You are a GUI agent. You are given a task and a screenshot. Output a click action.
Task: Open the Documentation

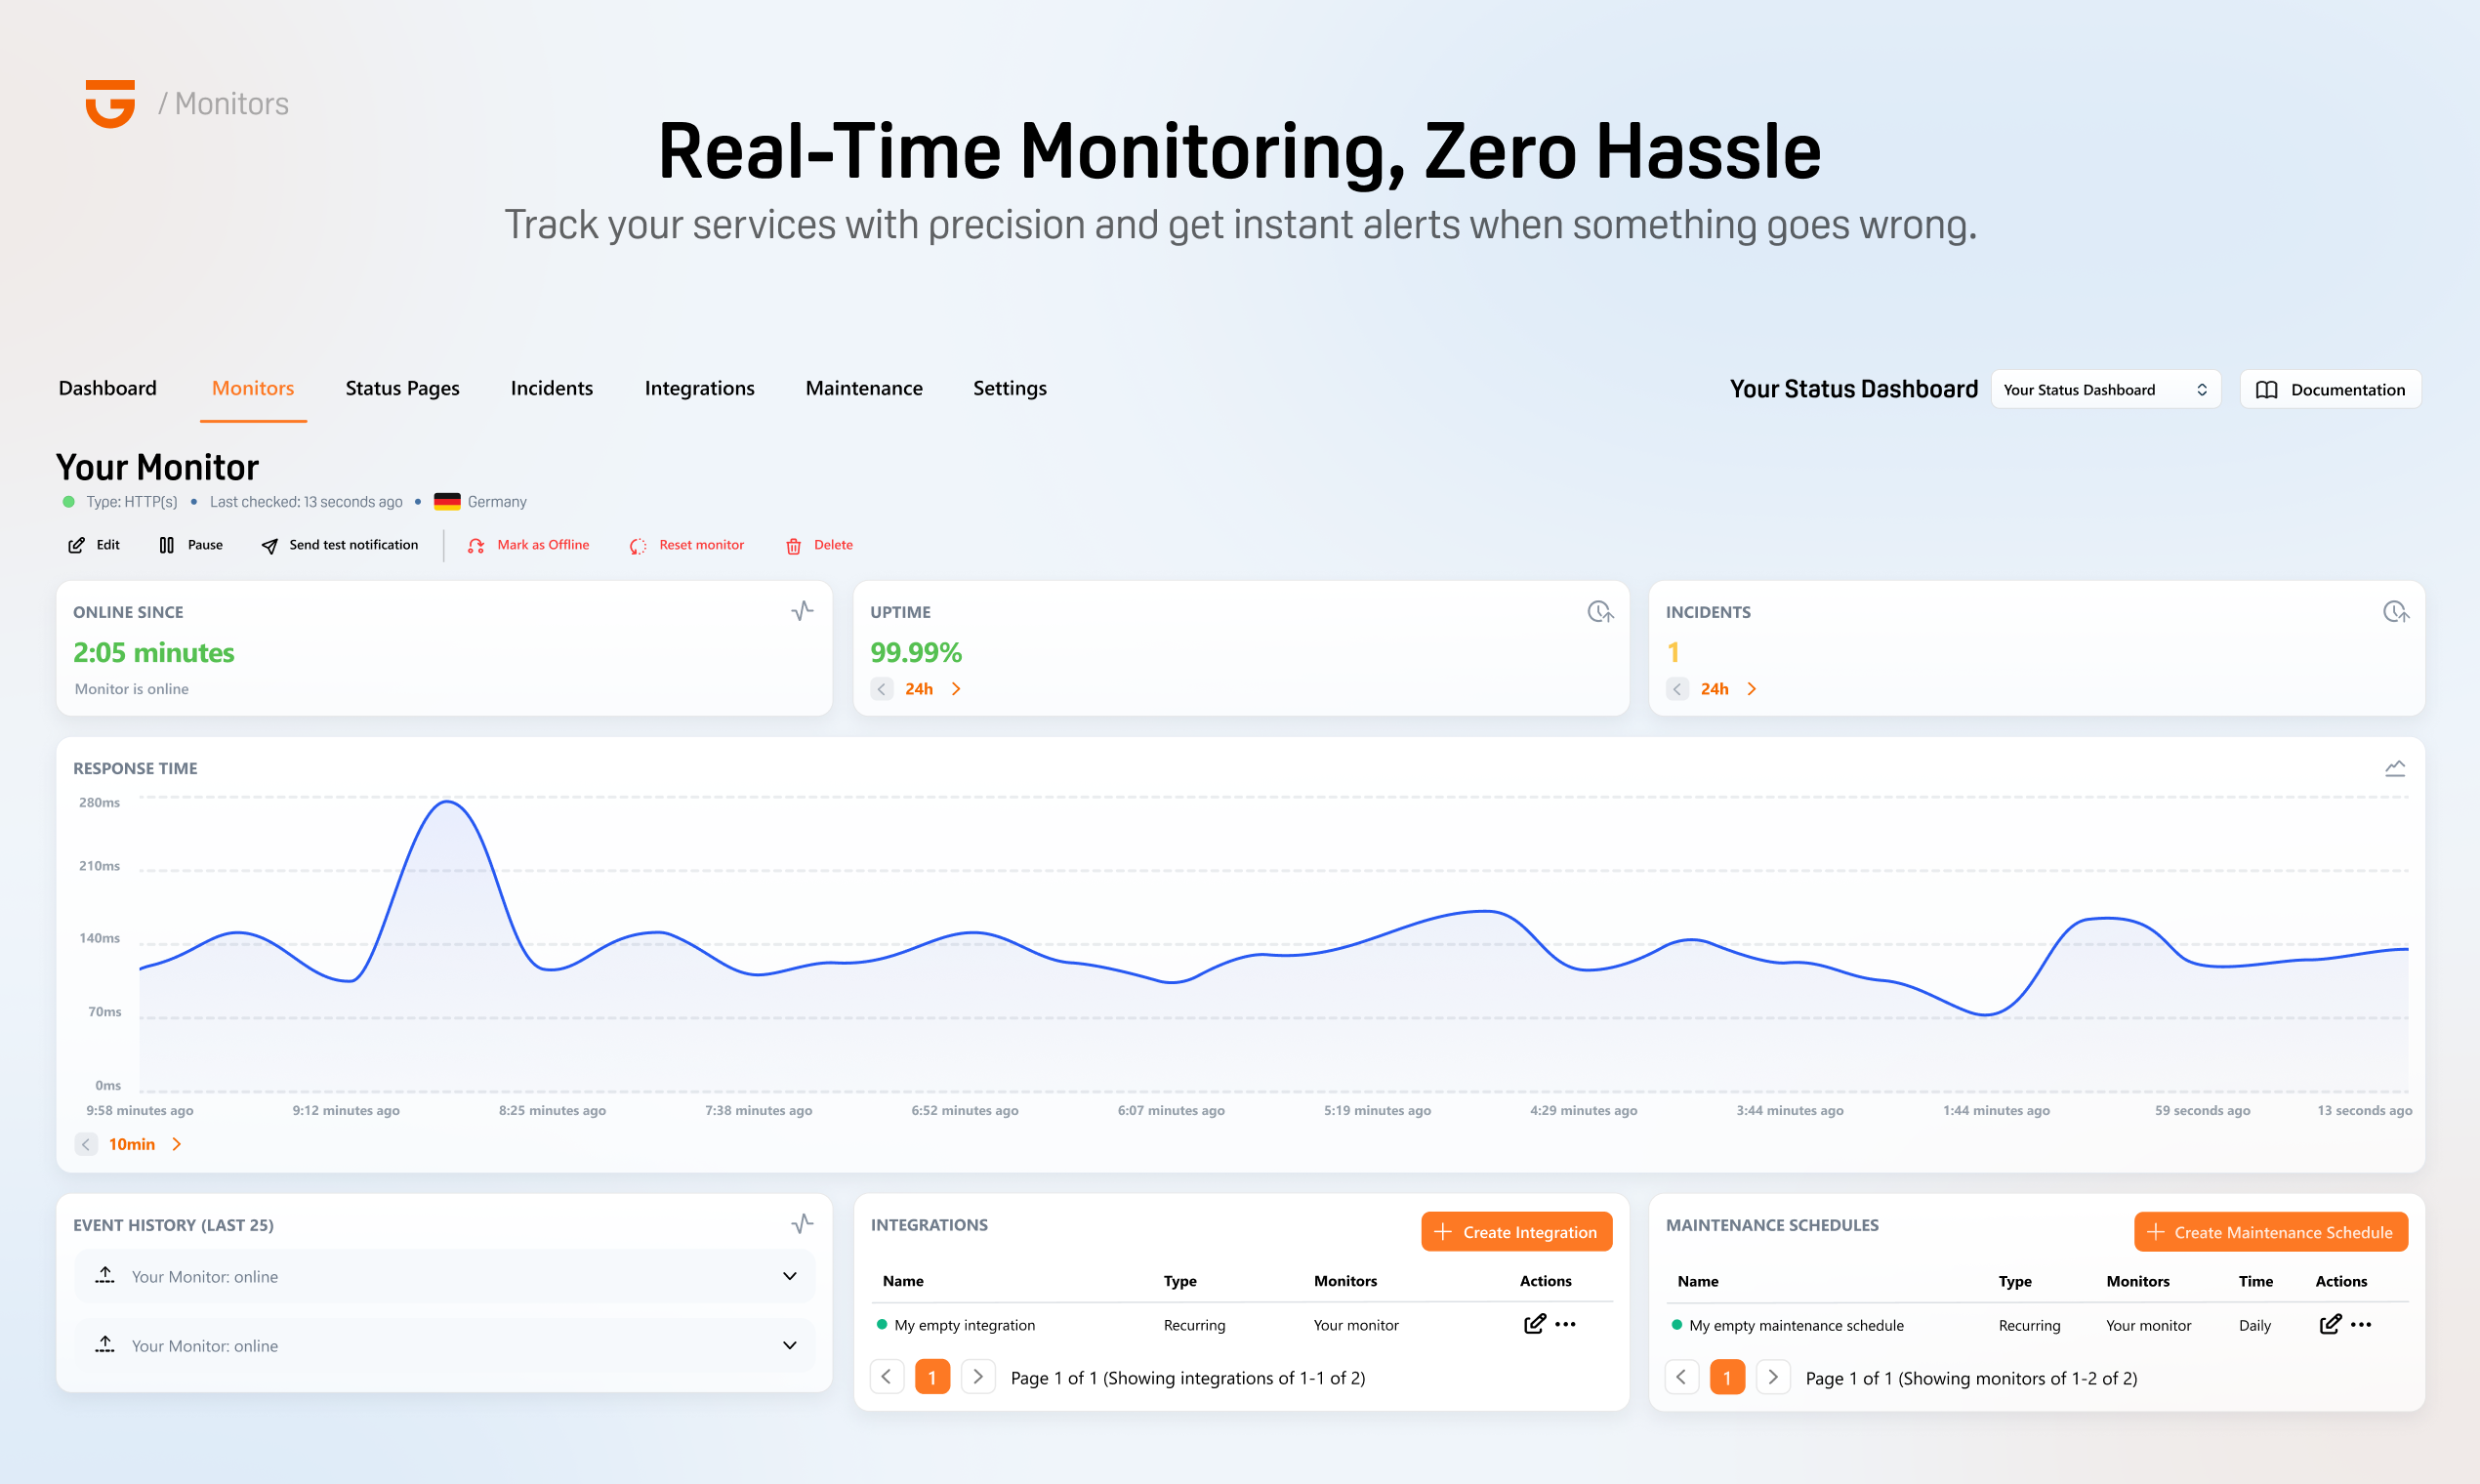[2330, 389]
